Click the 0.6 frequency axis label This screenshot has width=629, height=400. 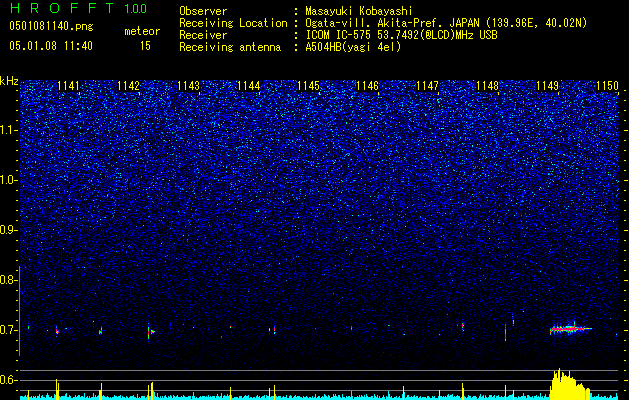pyautogui.click(x=9, y=380)
